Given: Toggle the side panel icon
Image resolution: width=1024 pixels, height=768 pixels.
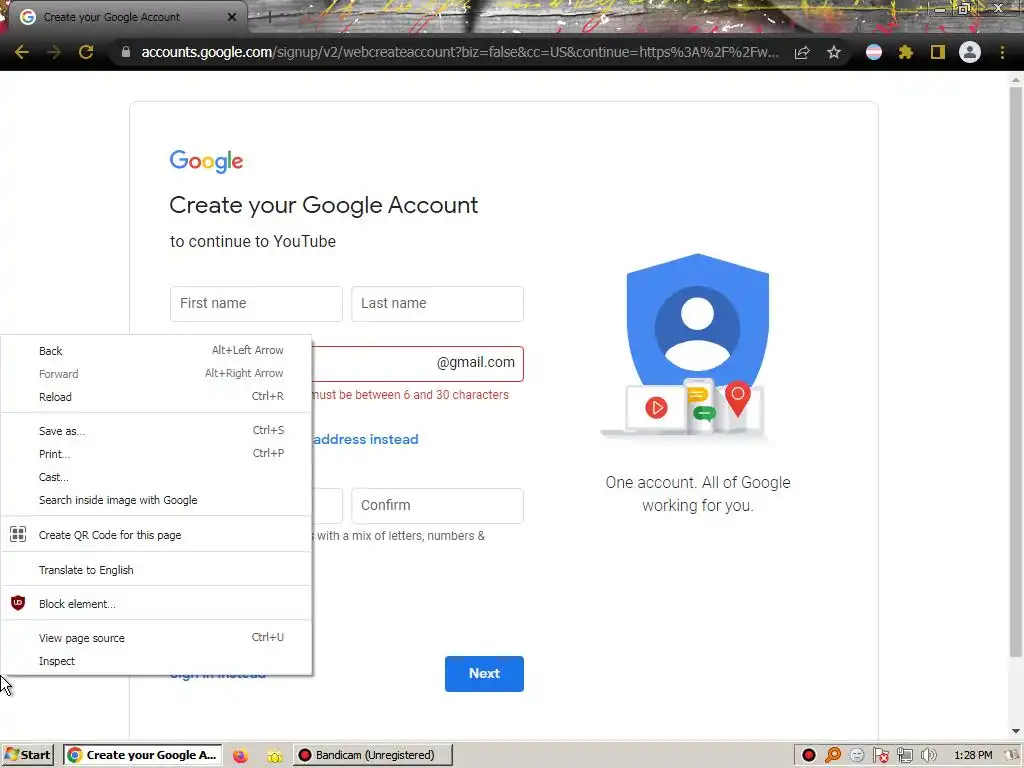Looking at the screenshot, I should (x=938, y=52).
